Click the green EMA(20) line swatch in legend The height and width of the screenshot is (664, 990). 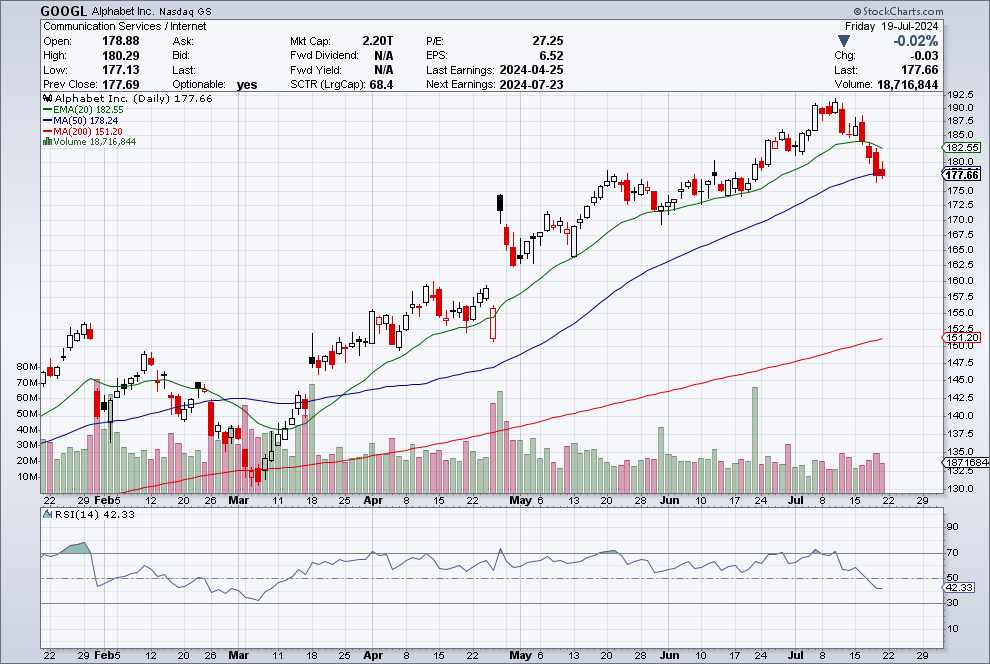[47, 110]
